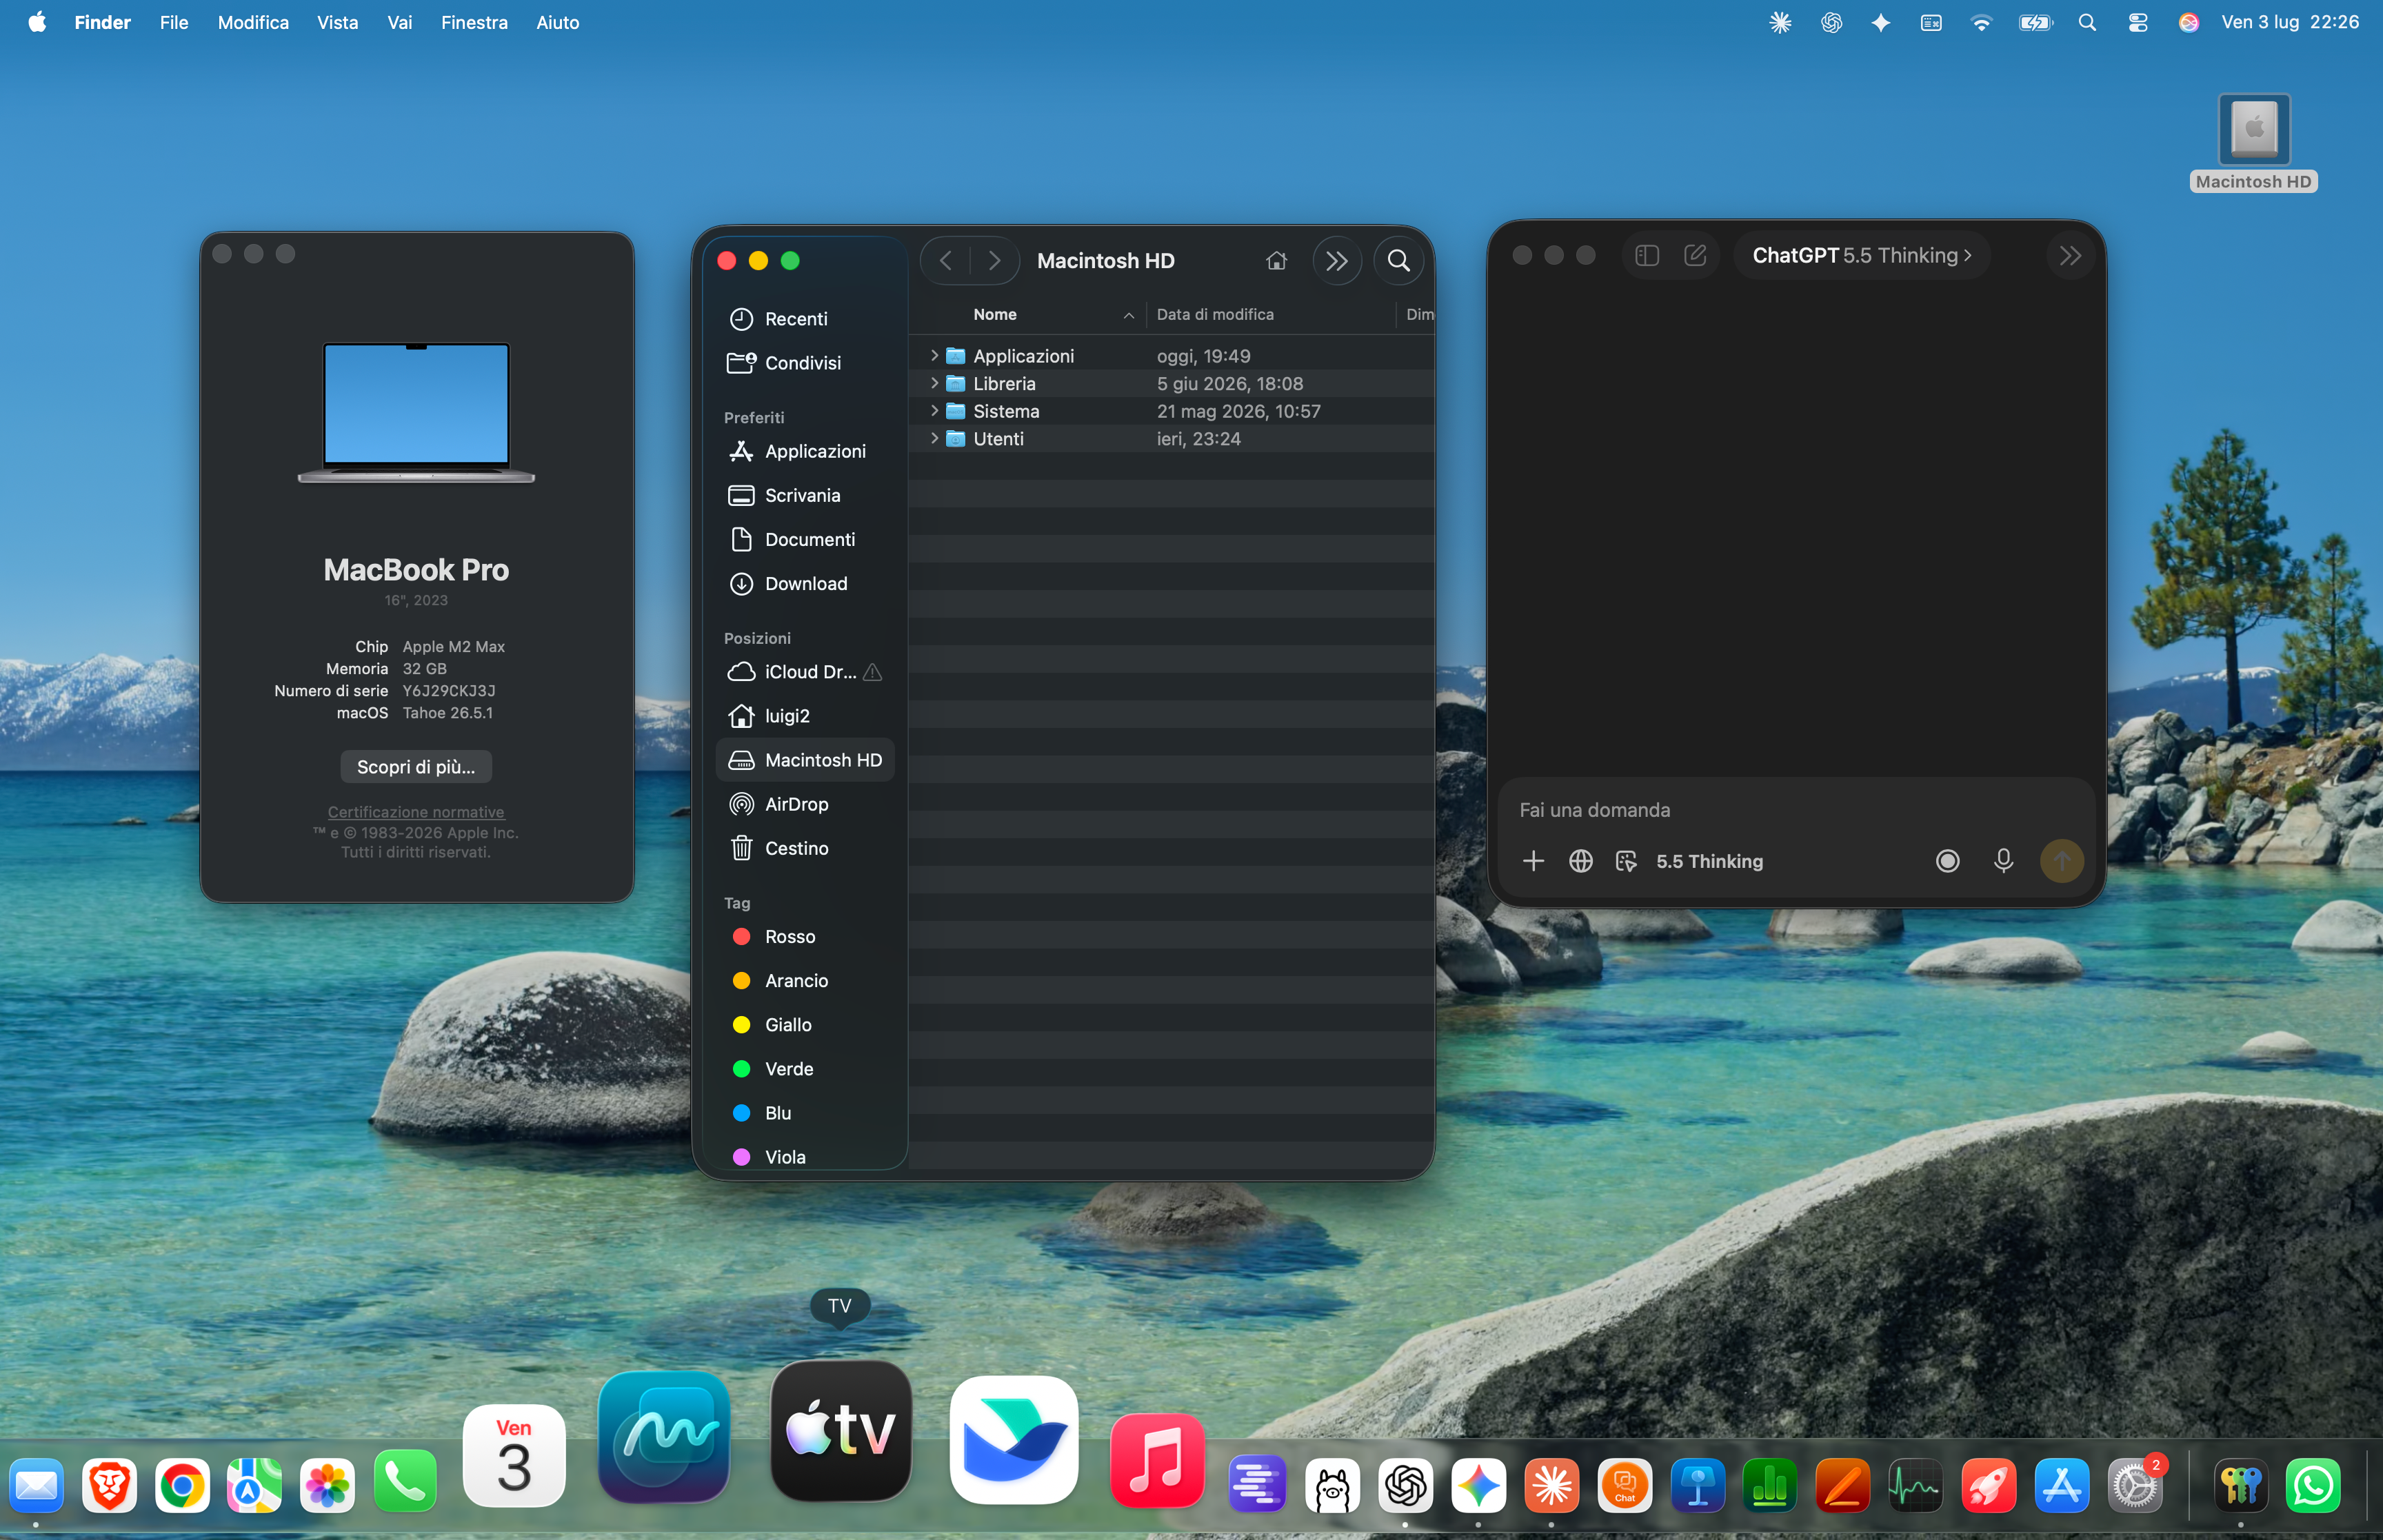Viewport: 2383px width, 1540px height.
Task: Show more Finder toolbar items chevron
Action: click(1336, 261)
